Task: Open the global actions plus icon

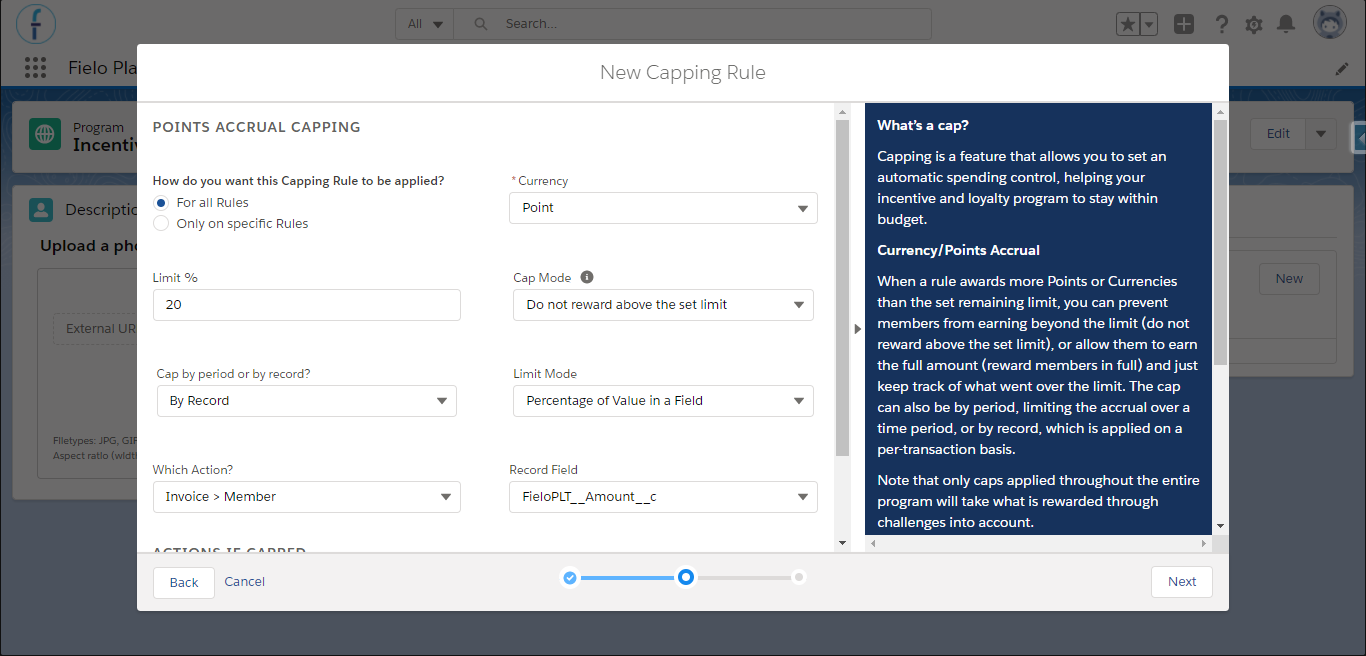Action: [1184, 24]
